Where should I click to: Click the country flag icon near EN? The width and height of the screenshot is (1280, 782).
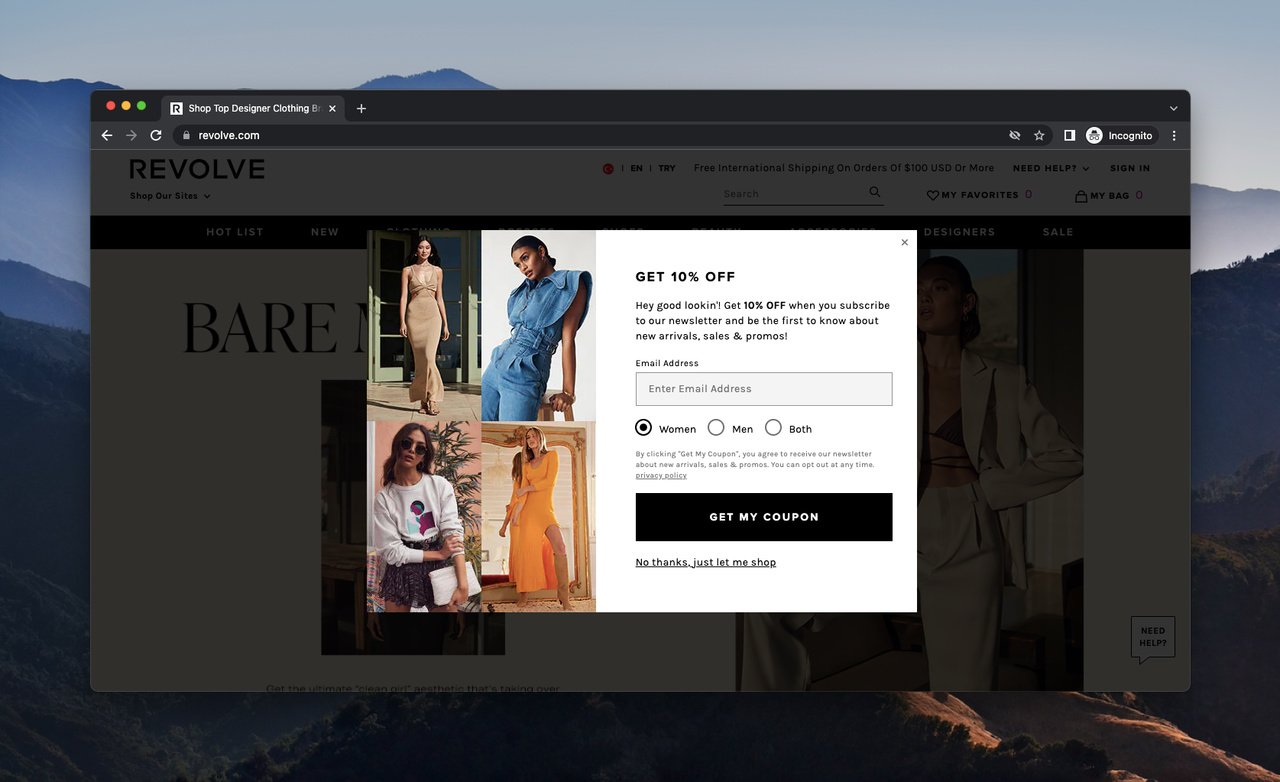(608, 168)
